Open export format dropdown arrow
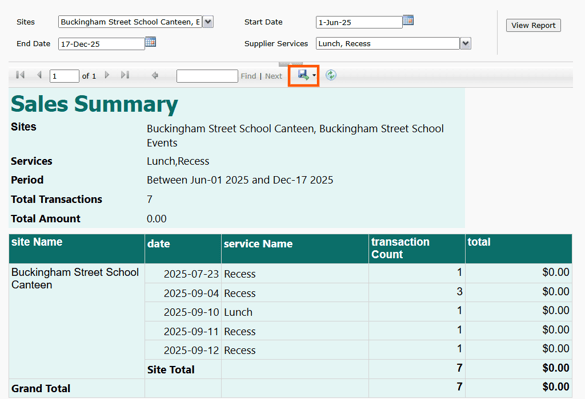This screenshot has width=585, height=399. point(314,75)
